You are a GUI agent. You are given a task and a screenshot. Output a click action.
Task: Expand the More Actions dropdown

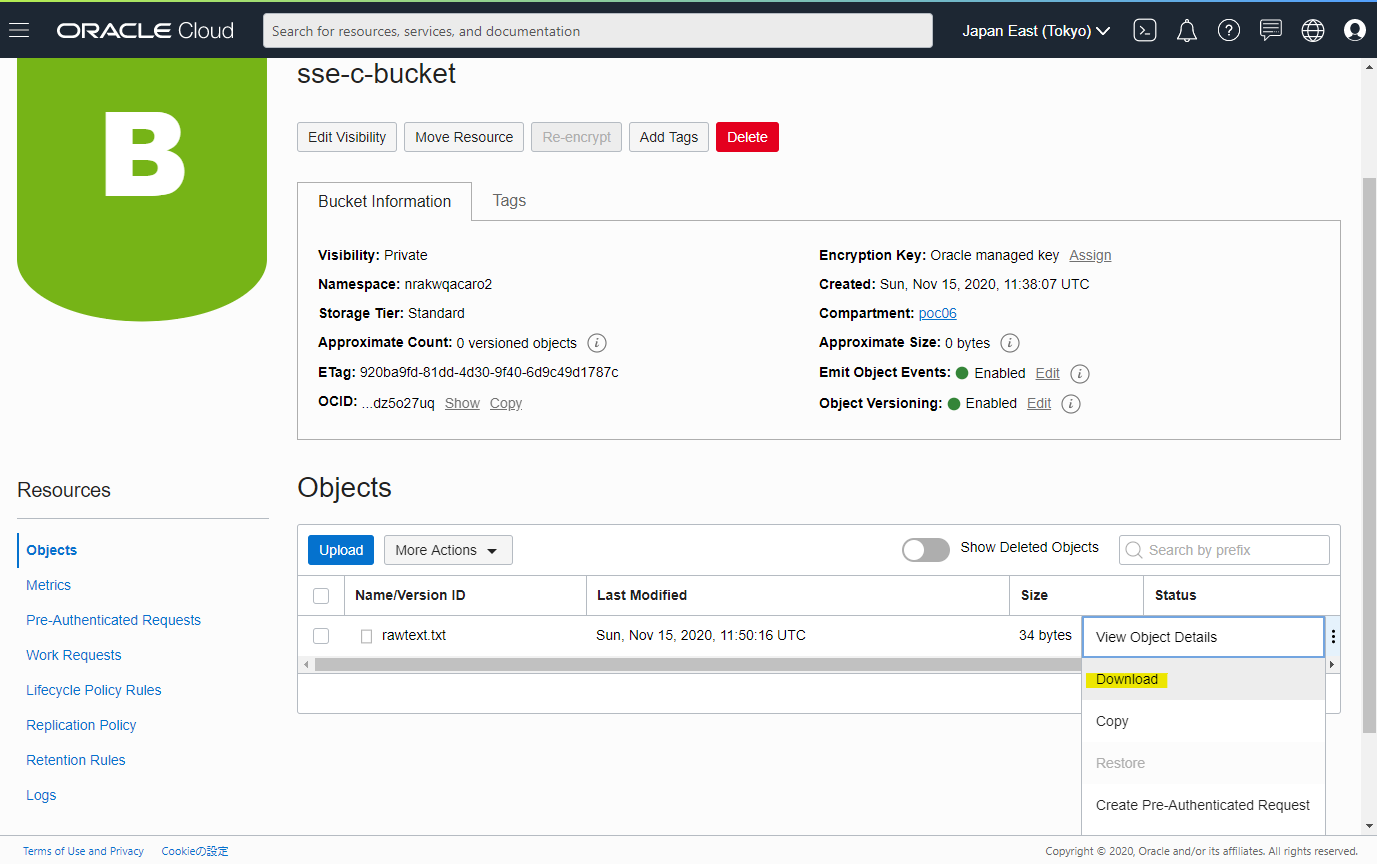pos(448,550)
